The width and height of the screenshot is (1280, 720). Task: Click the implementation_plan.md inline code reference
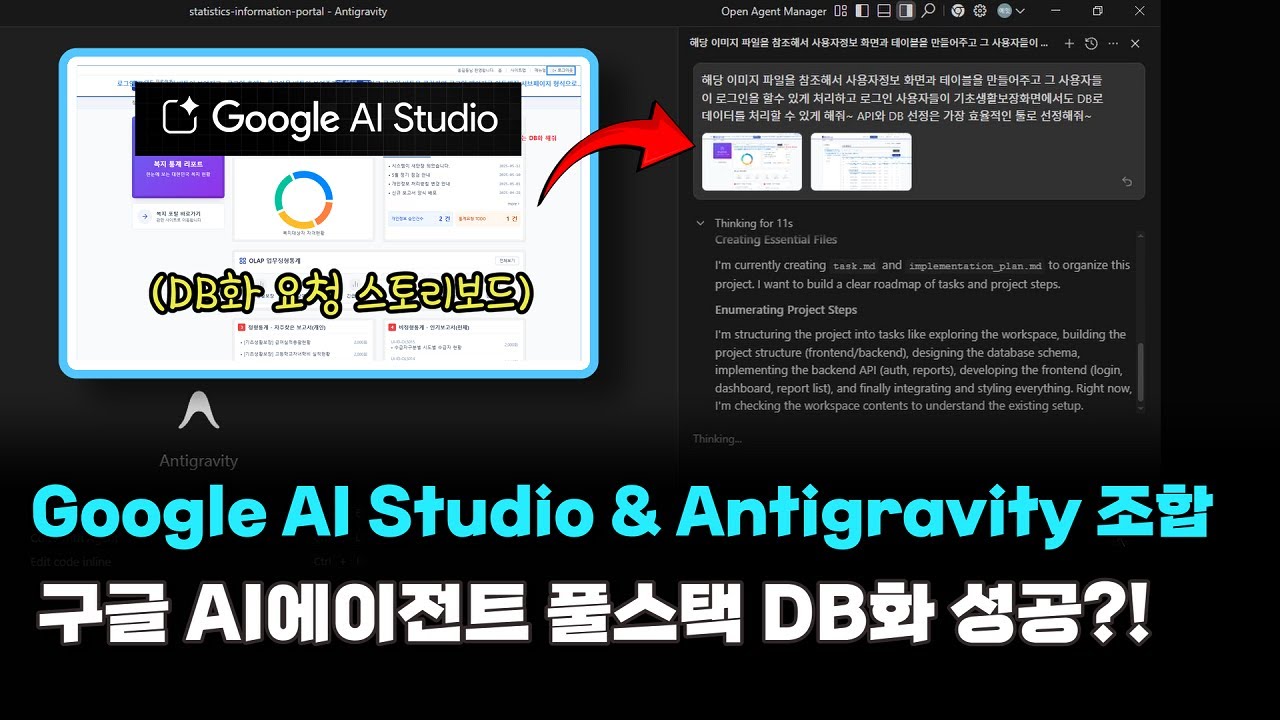(975, 266)
